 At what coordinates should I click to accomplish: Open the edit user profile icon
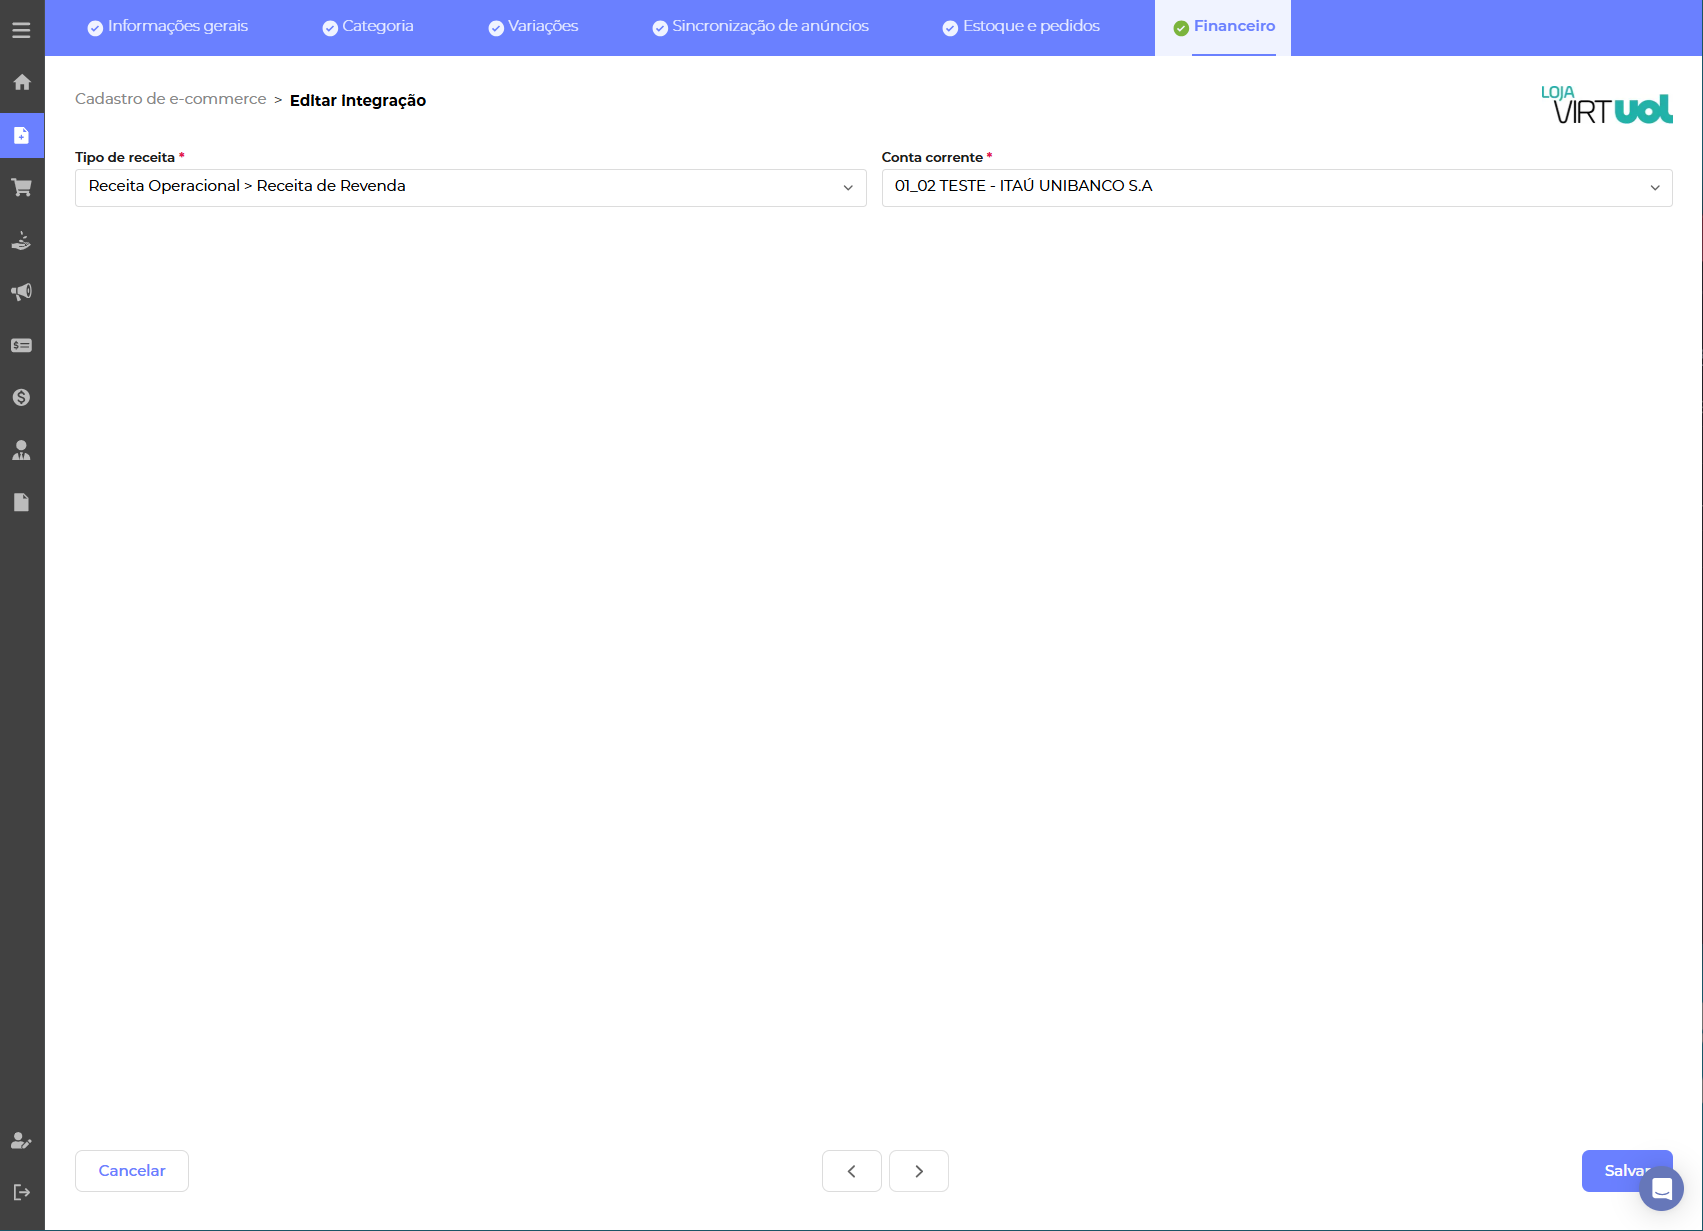coord(21,1141)
